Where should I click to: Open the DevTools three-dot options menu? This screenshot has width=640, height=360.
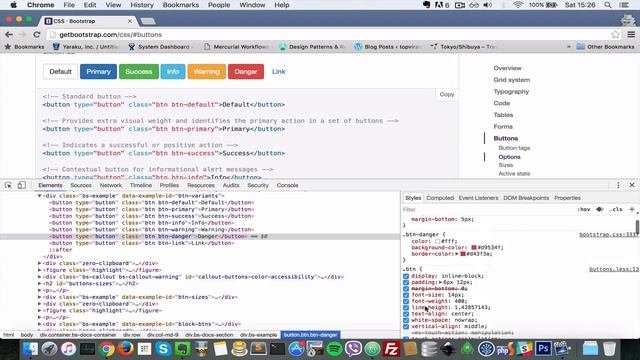coord(618,185)
